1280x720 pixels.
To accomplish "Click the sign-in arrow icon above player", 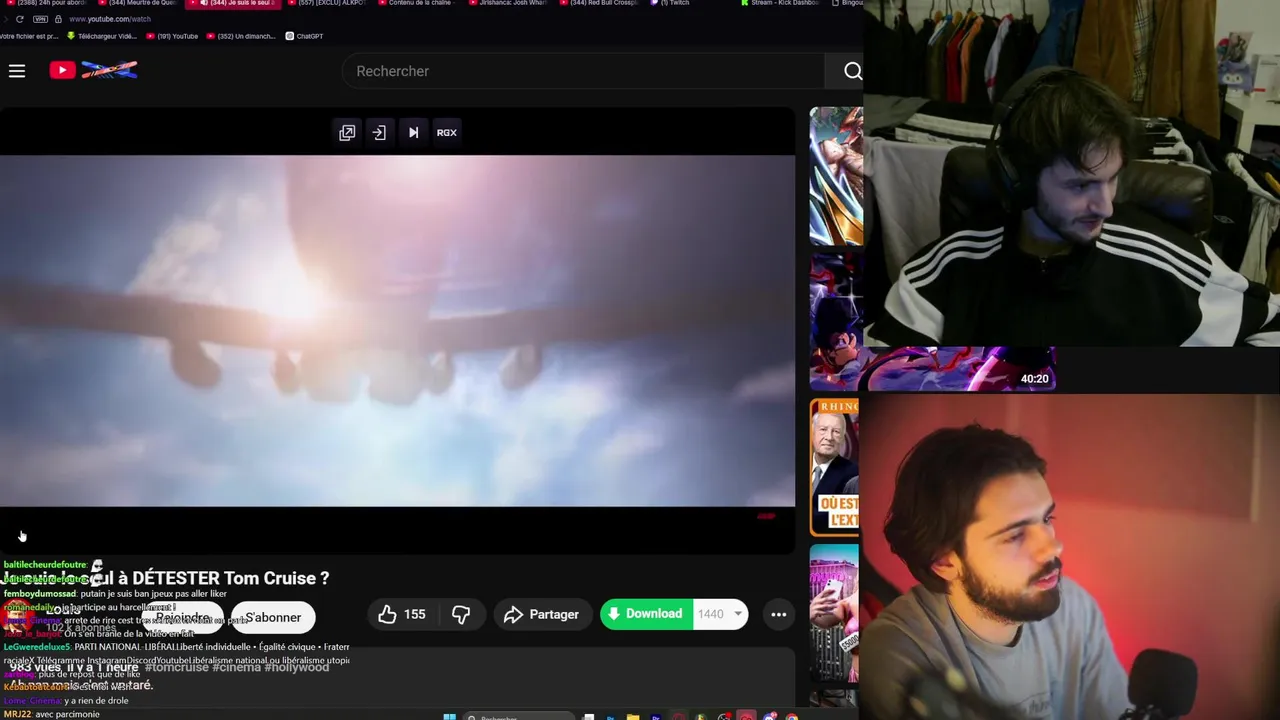I will coord(379,132).
